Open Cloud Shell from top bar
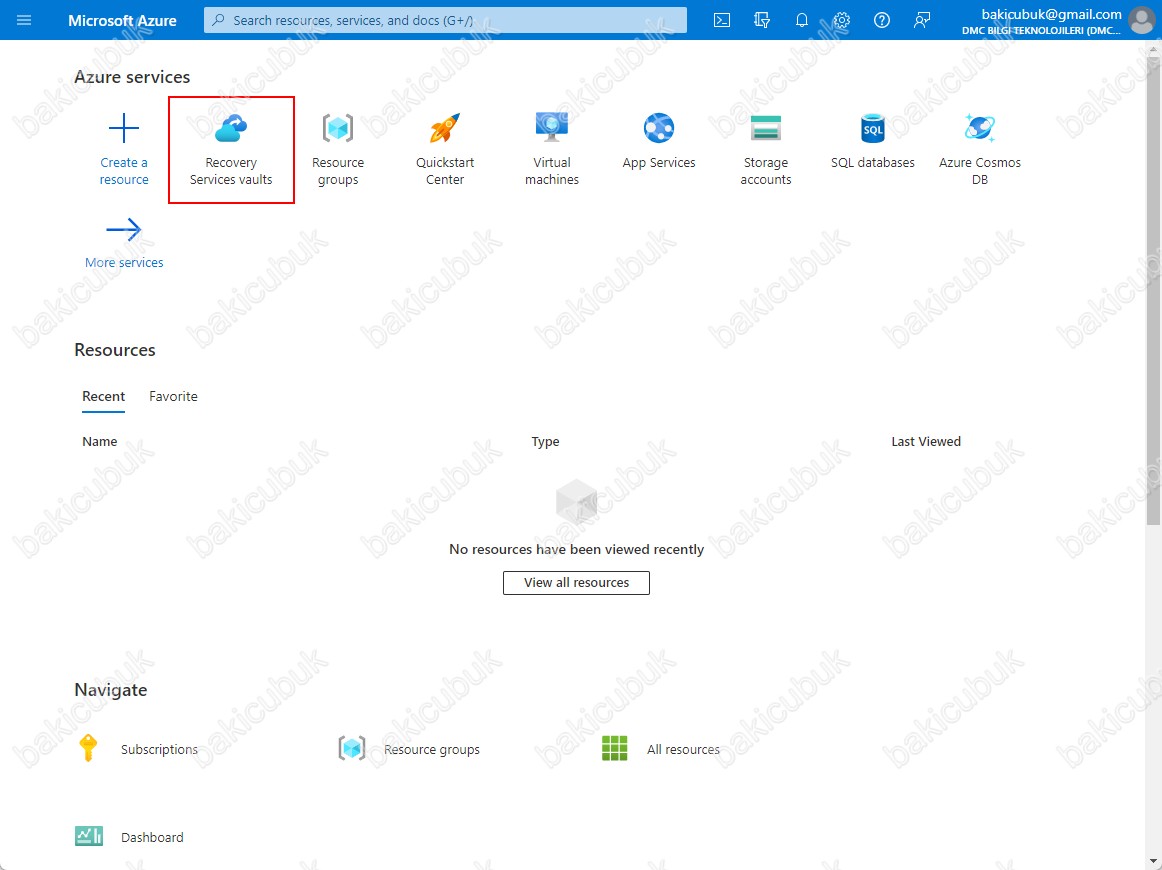 722,20
